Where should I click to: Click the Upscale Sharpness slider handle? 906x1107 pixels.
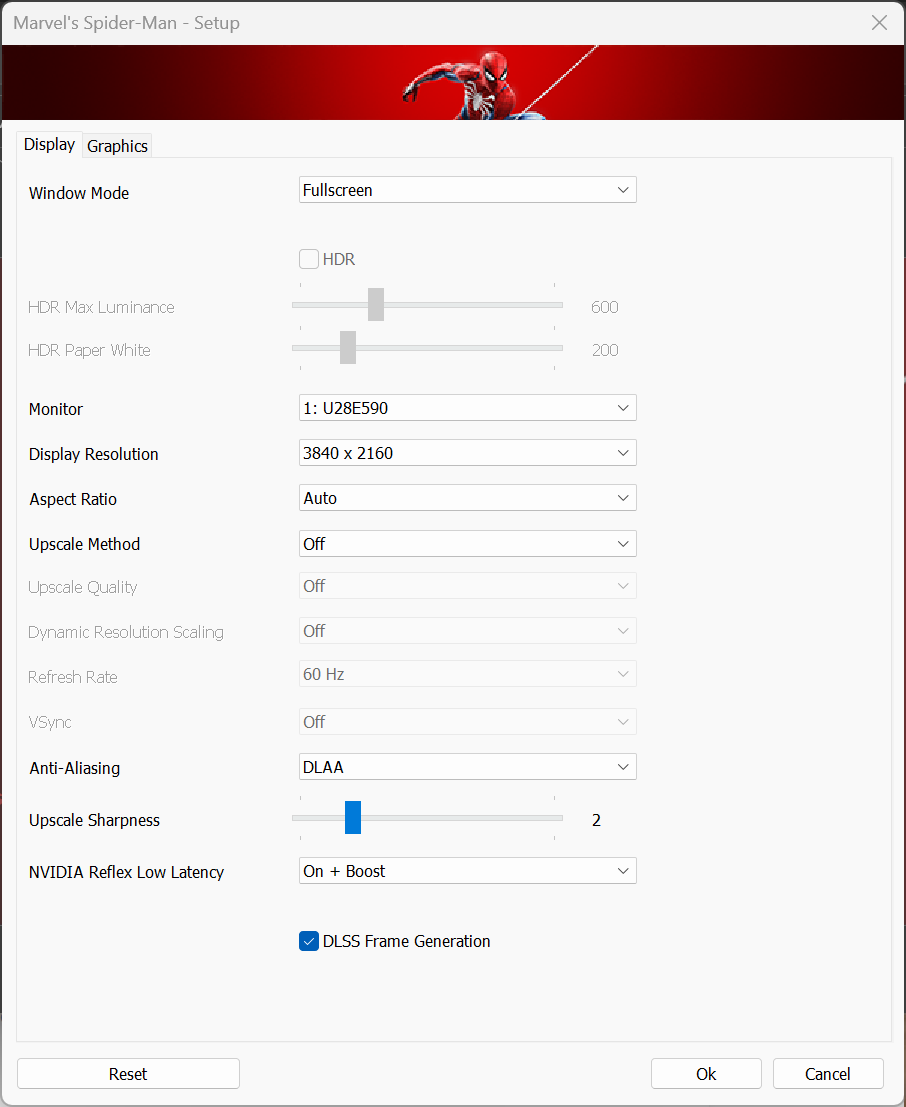[x=353, y=818]
